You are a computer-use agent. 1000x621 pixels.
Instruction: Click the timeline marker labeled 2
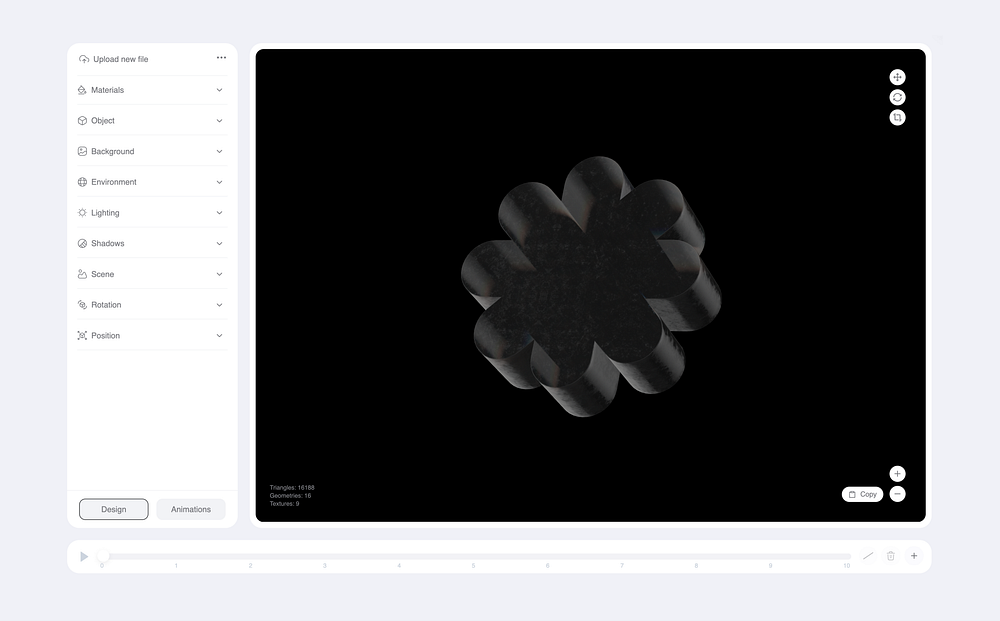point(251,566)
